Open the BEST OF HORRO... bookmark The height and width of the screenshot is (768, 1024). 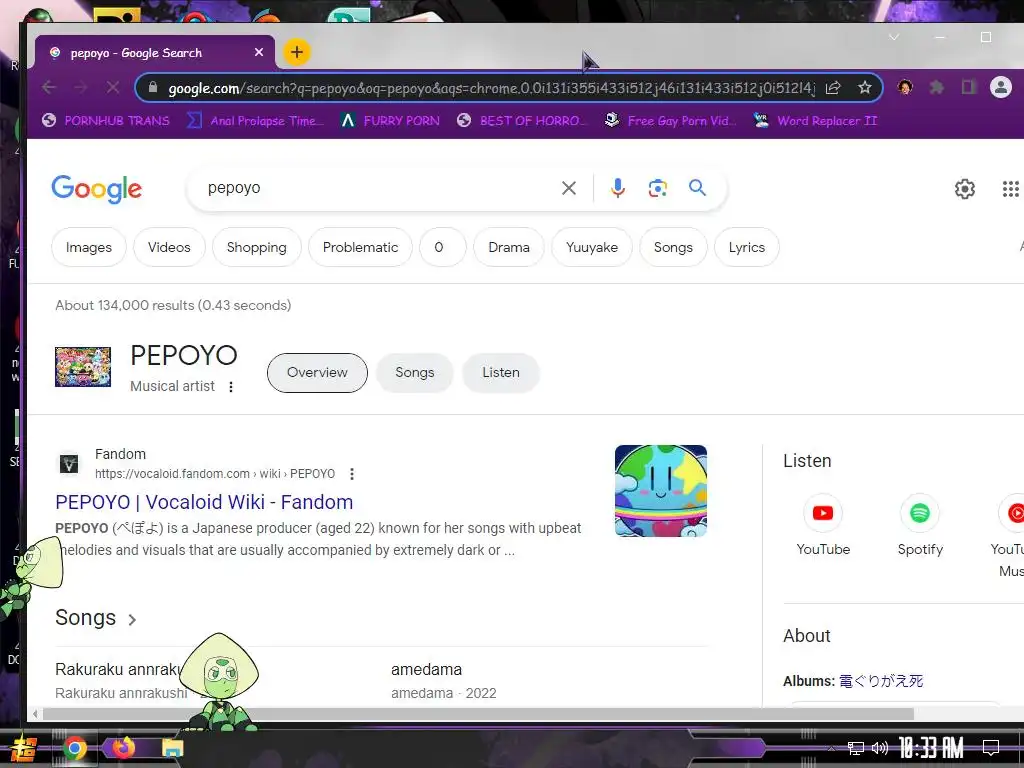(522, 121)
